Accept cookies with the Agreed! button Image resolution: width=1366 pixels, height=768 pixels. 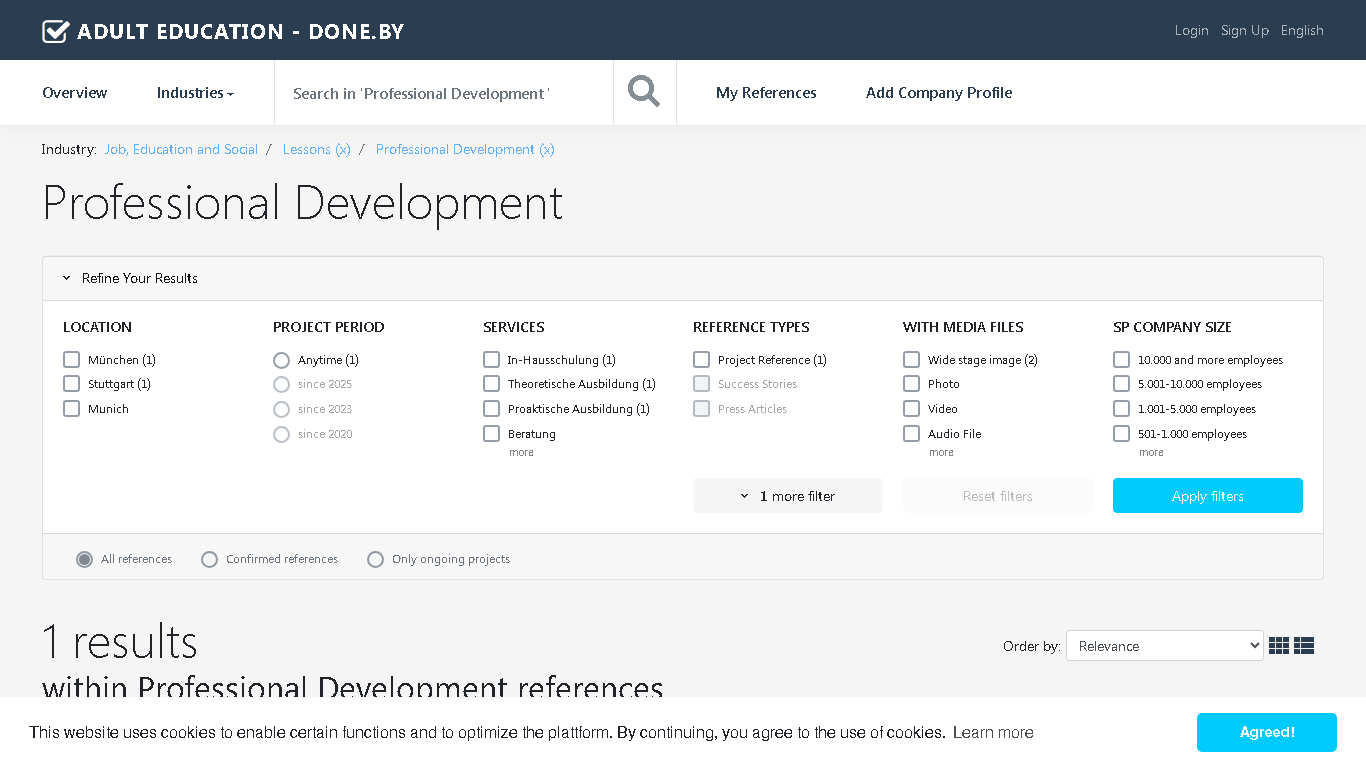(1267, 732)
